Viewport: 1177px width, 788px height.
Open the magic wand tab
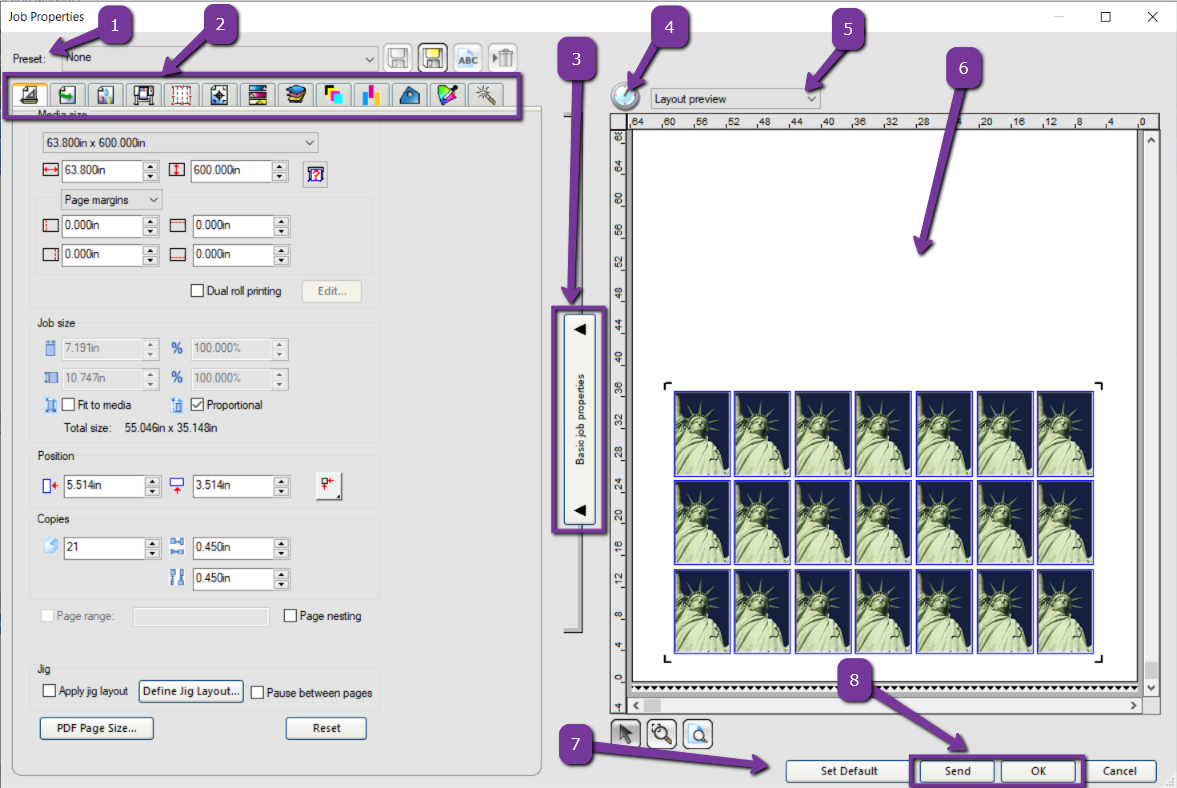(486, 95)
